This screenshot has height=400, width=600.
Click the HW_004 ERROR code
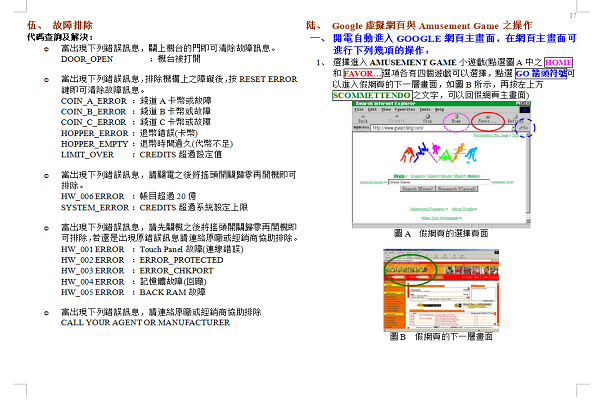tap(93, 282)
